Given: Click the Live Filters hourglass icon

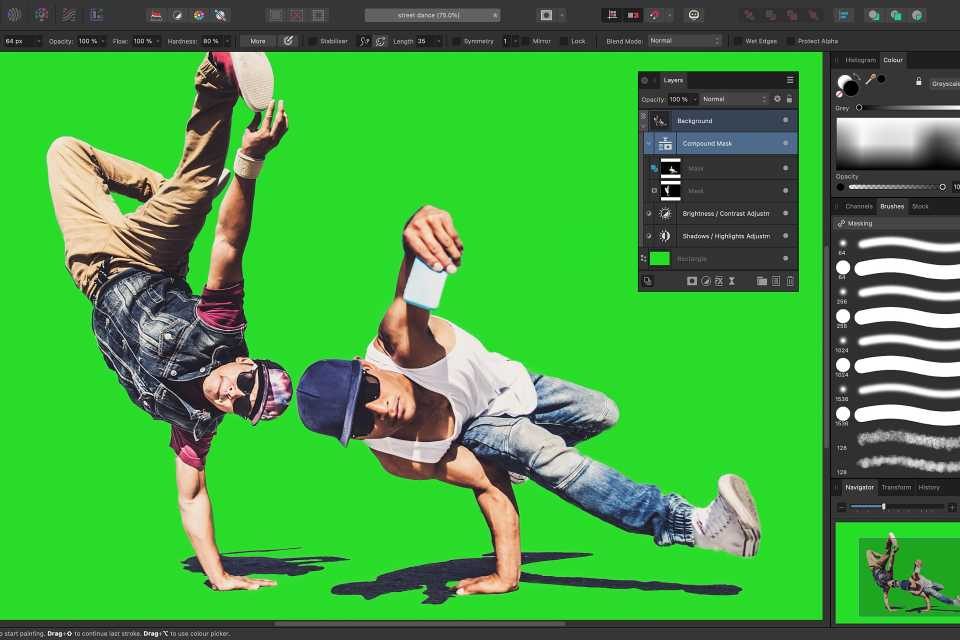Looking at the screenshot, I should point(731,282).
